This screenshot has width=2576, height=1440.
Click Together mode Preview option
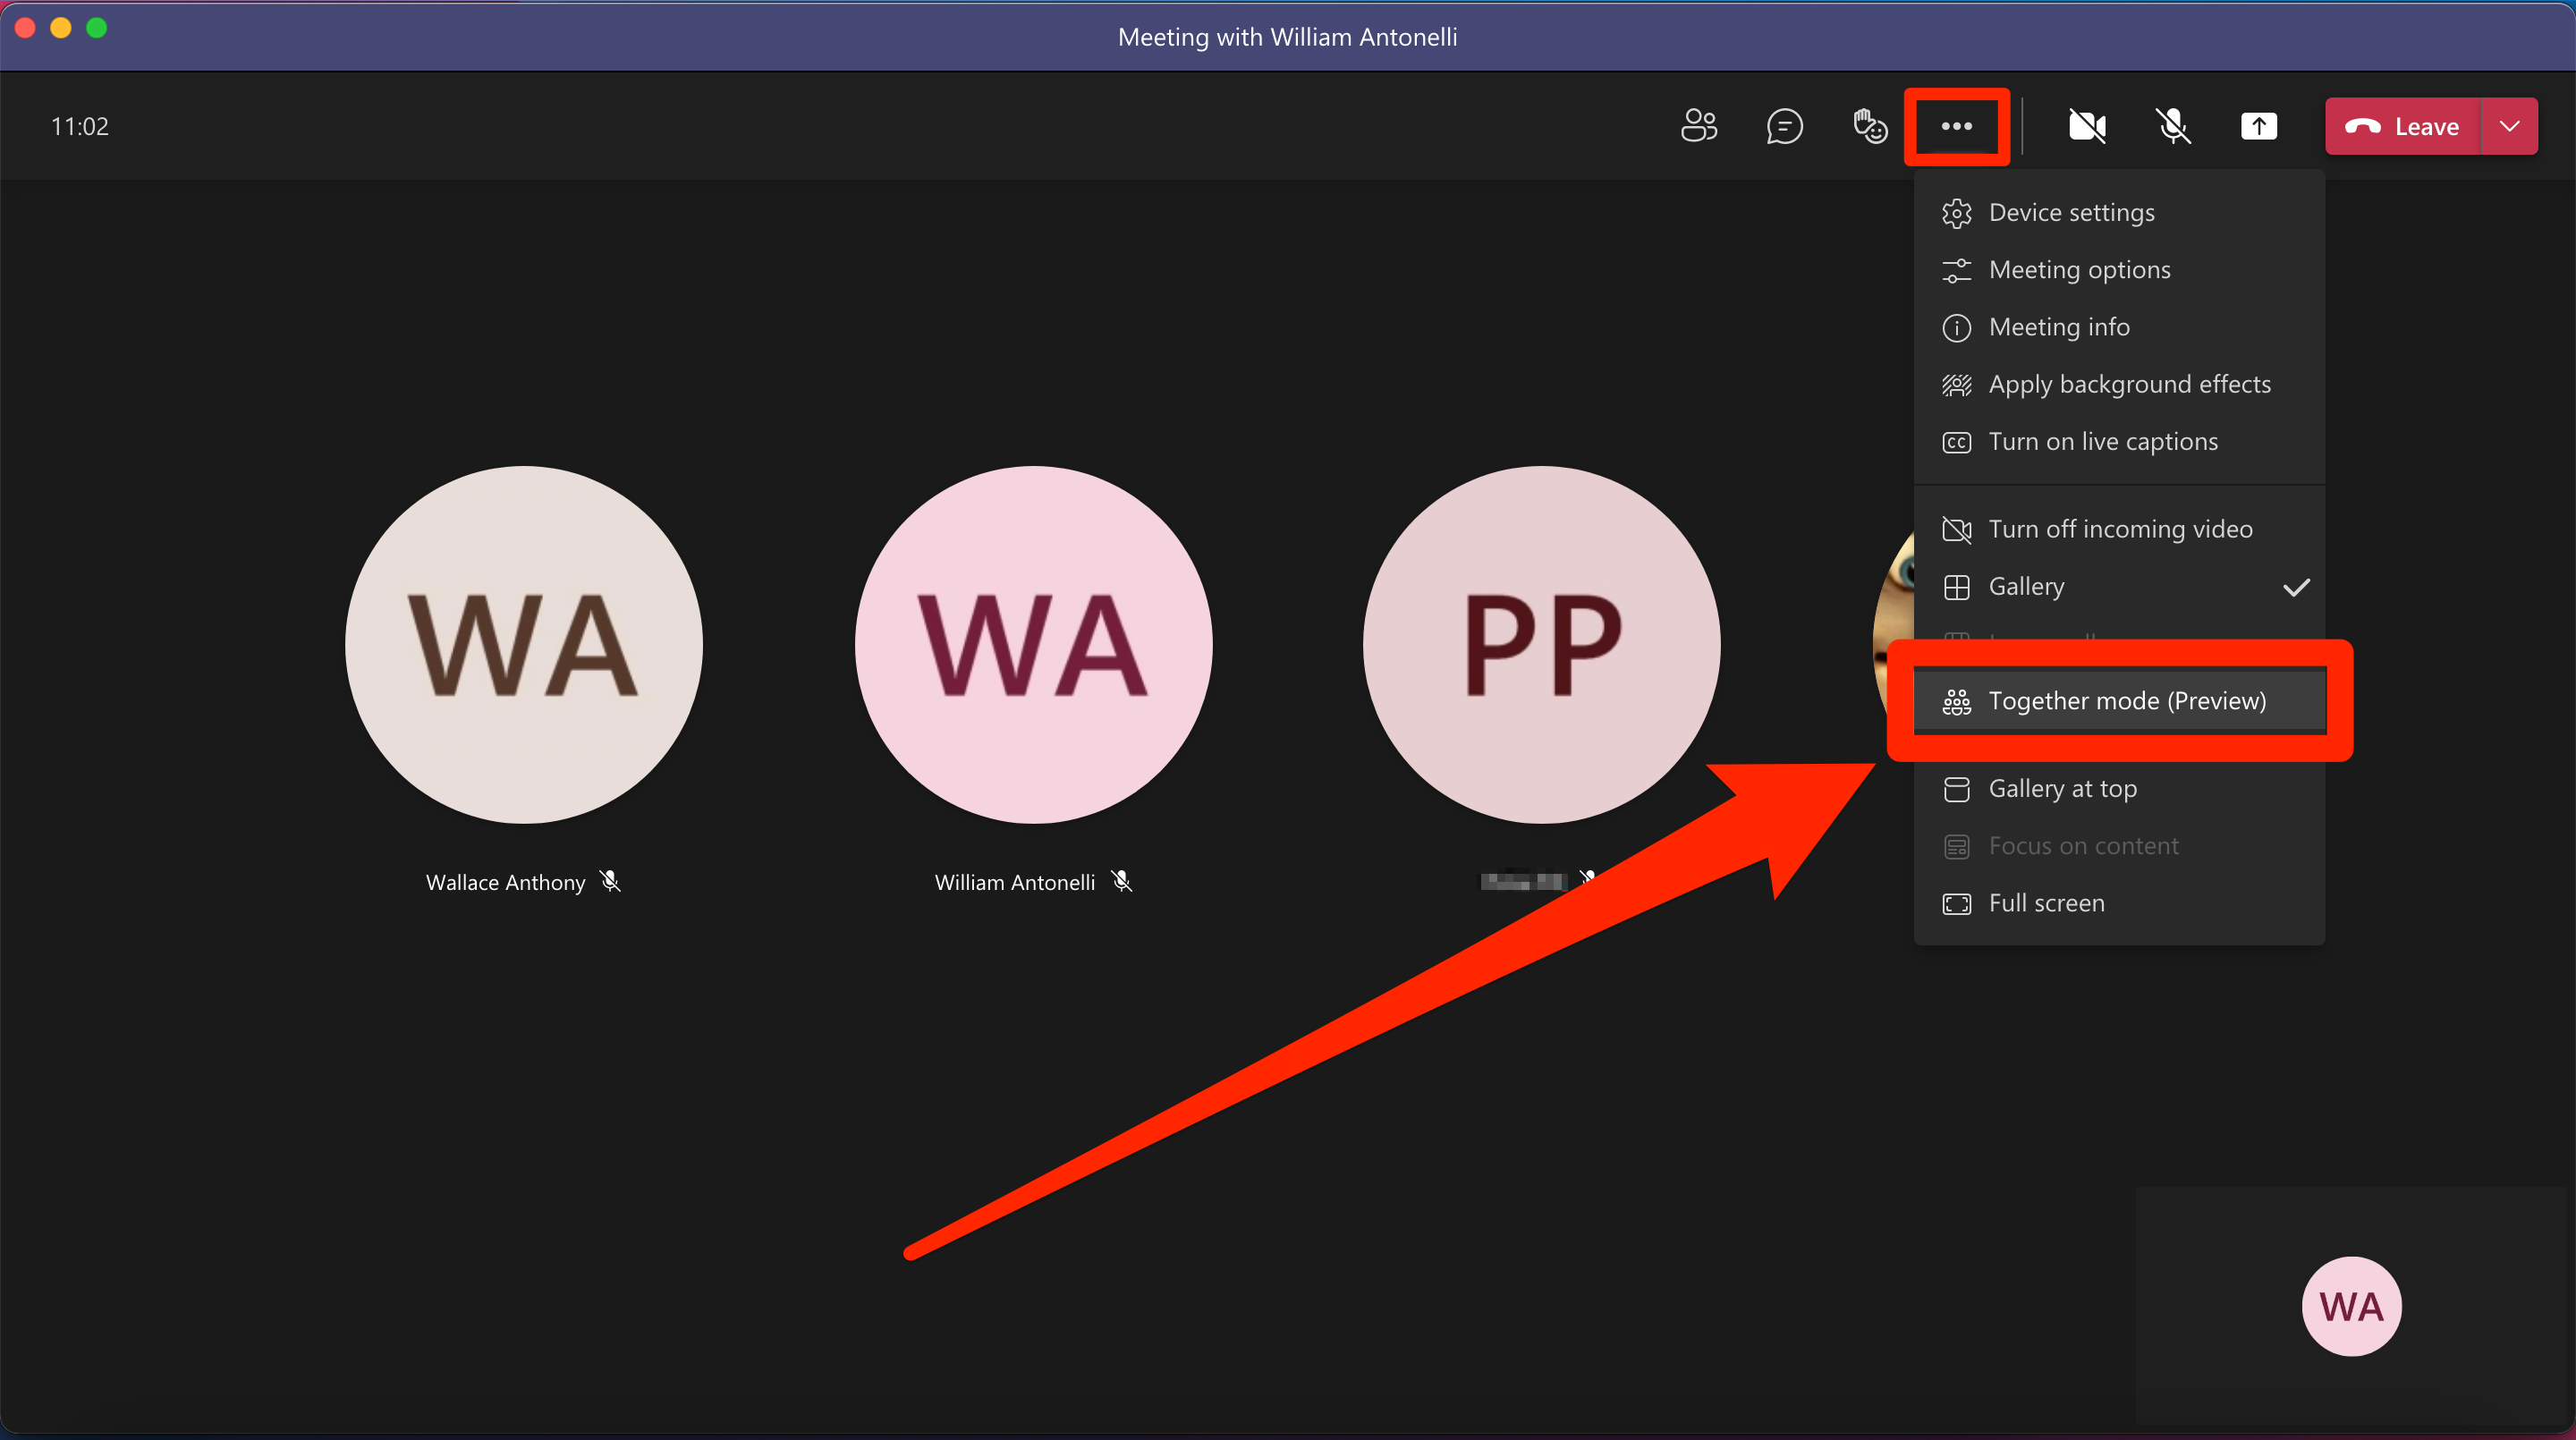tap(2127, 699)
